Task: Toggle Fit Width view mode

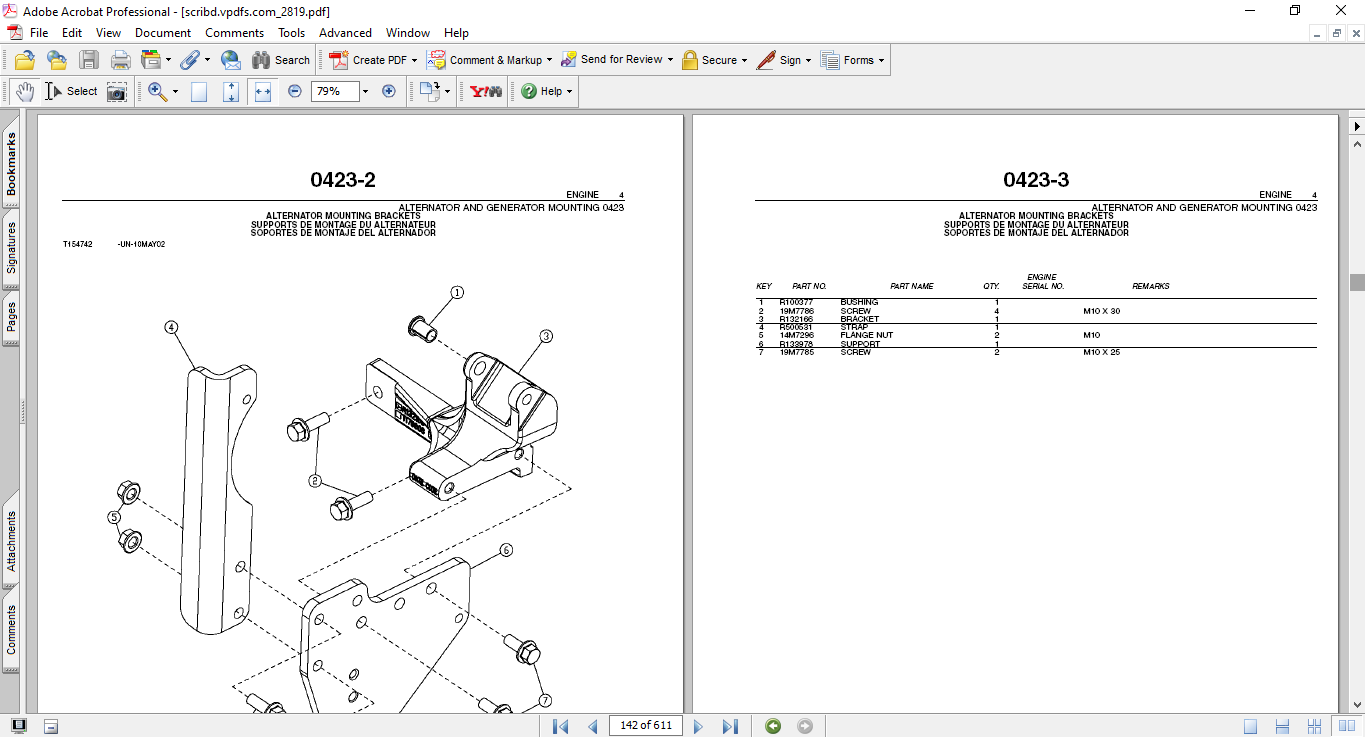Action: pyautogui.click(x=262, y=91)
